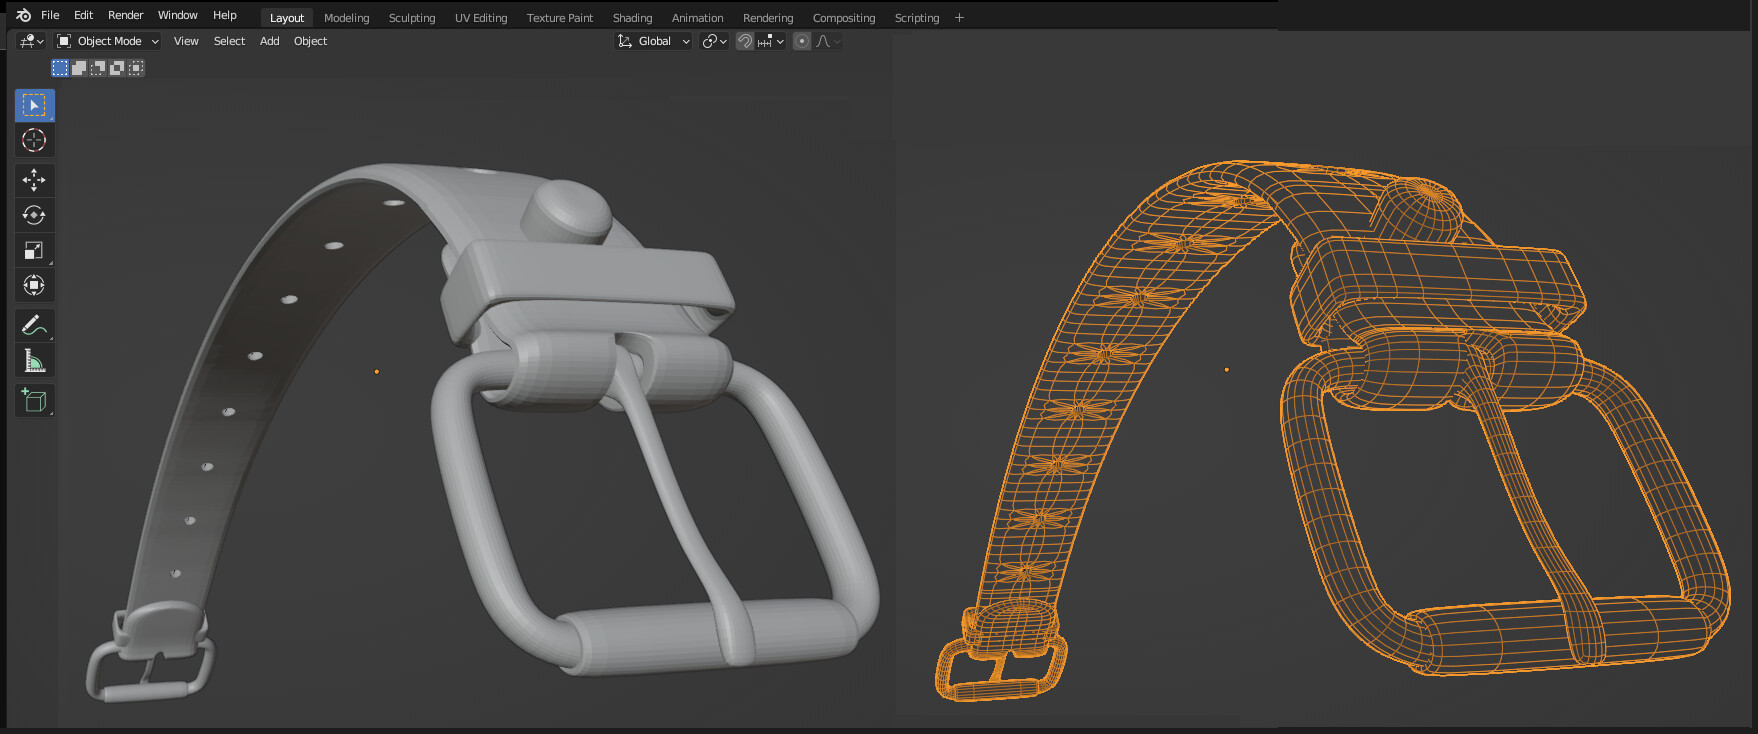The width and height of the screenshot is (1758, 734).
Task: Switch to the Modeling workspace tab
Action: tap(346, 18)
